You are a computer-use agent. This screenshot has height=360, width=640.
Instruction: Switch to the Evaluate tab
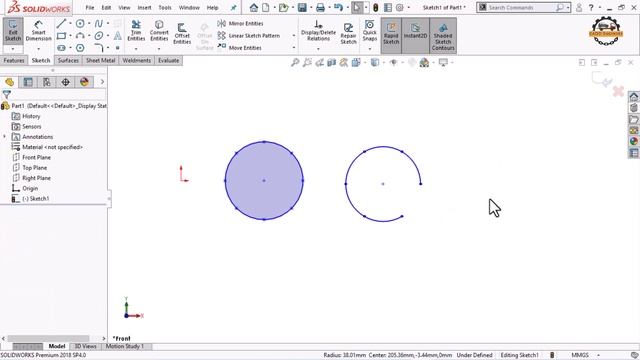169,60
